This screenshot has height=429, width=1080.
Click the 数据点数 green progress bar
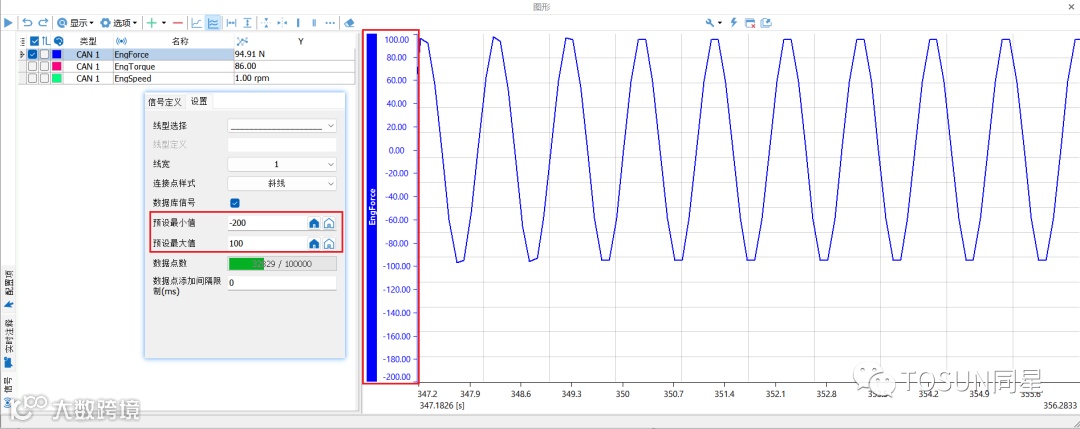coord(282,264)
